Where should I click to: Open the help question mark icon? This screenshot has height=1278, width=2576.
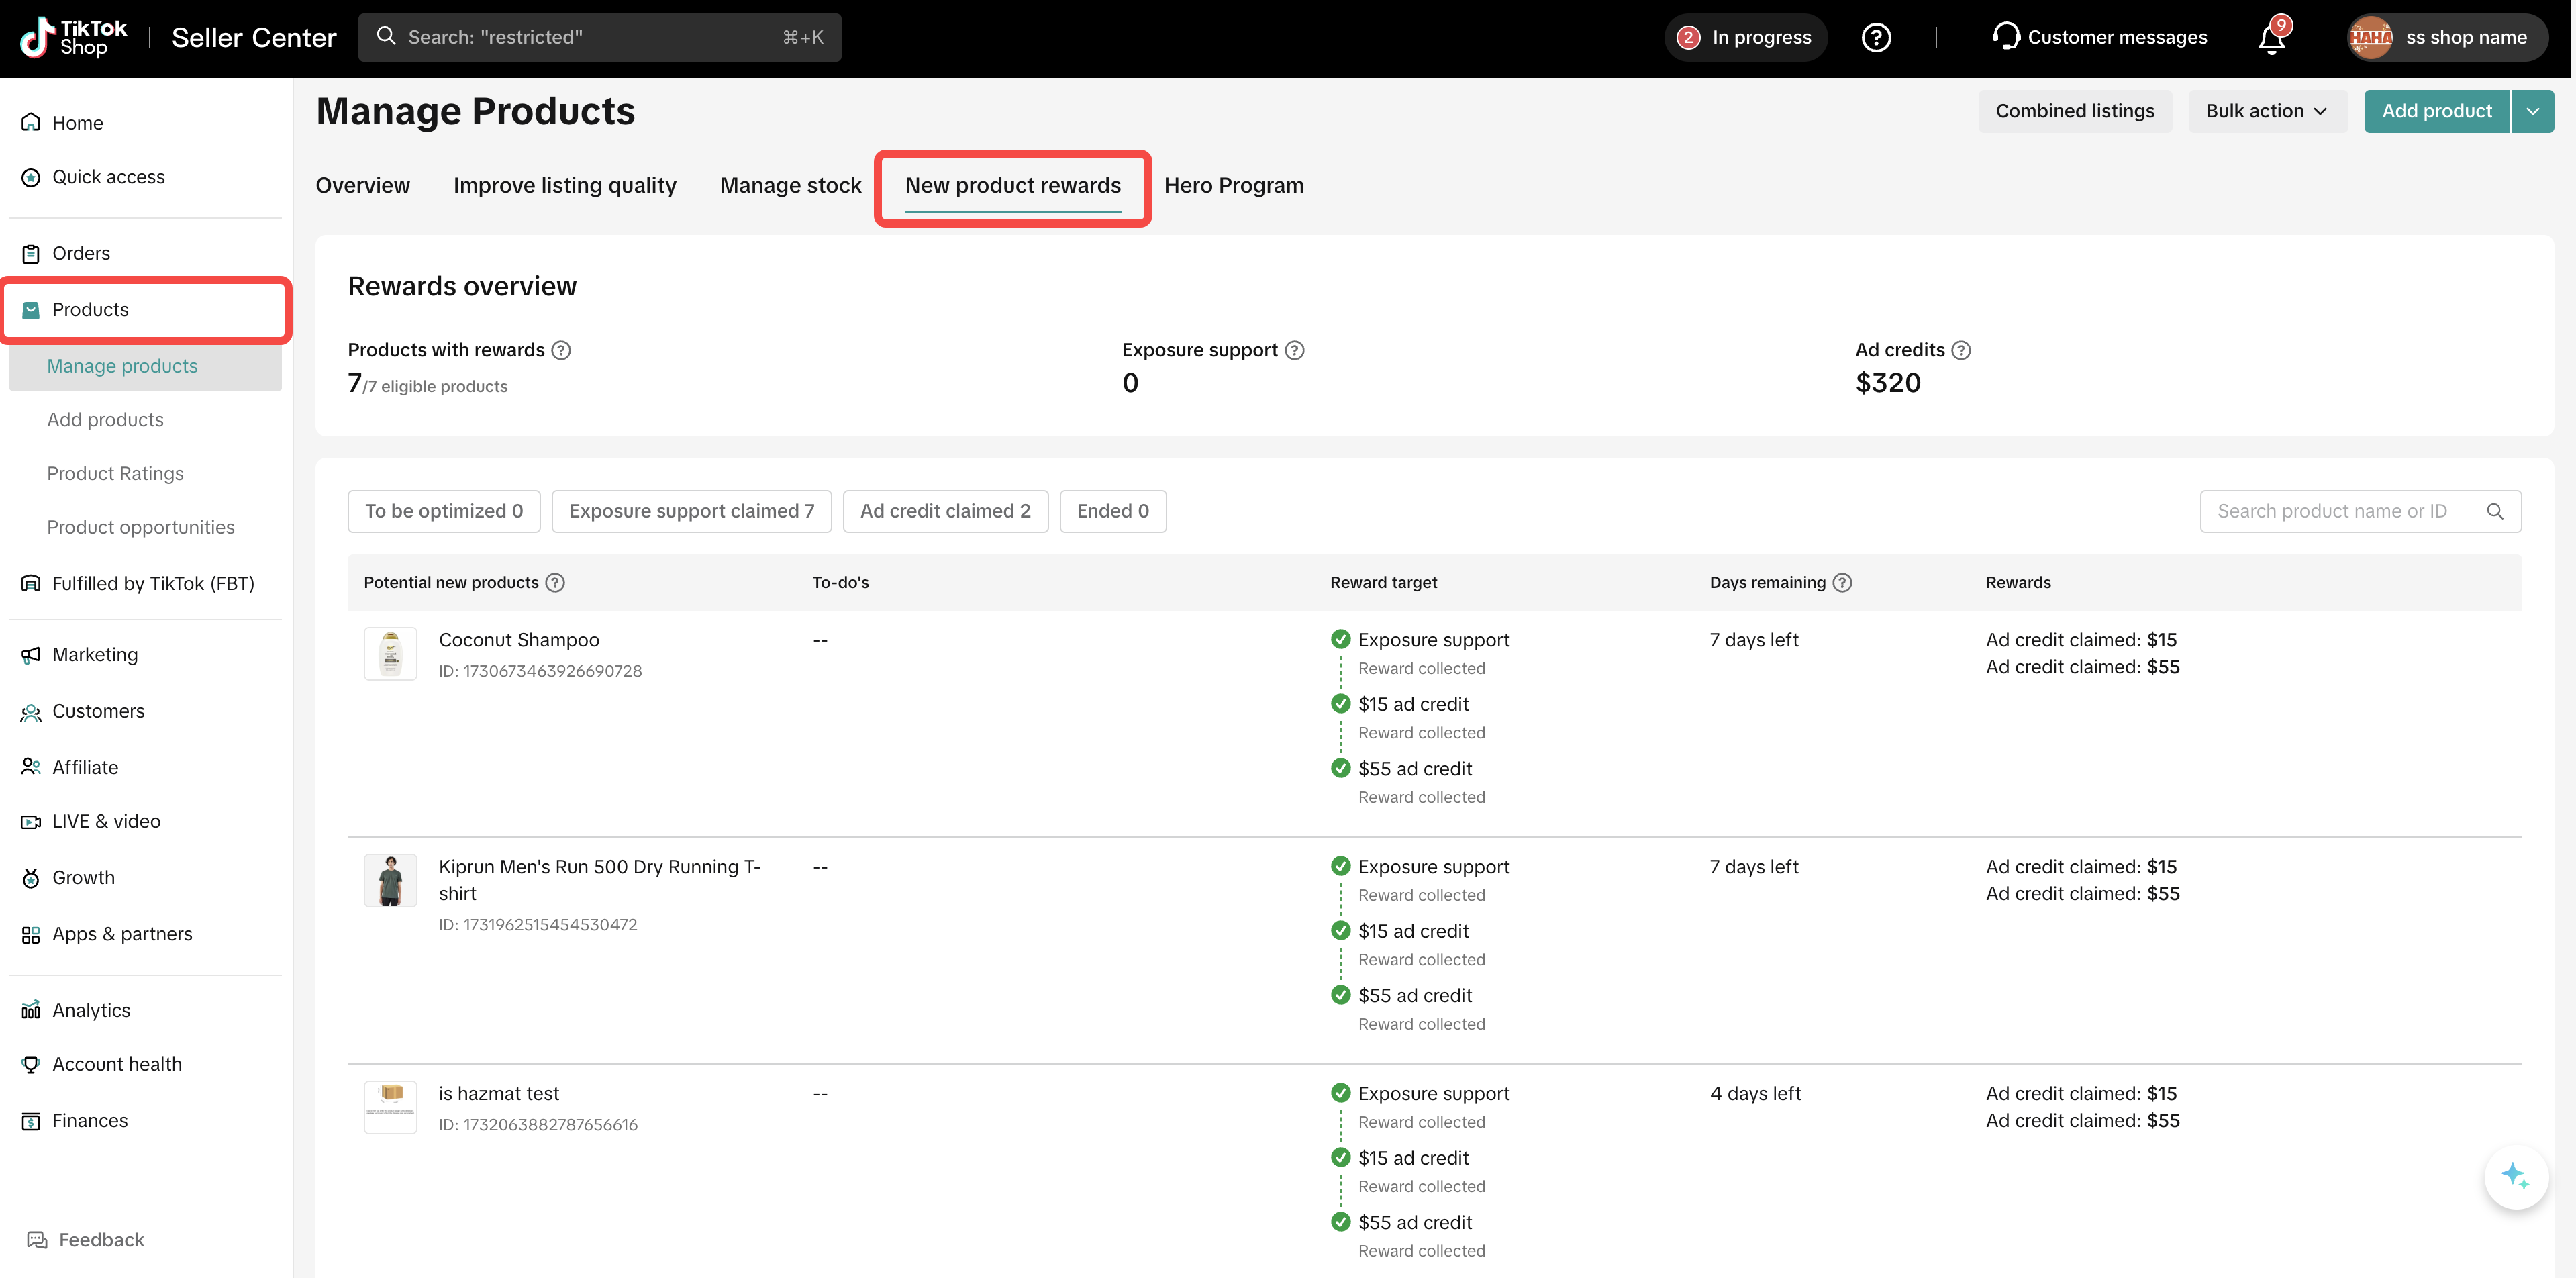(1876, 38)
